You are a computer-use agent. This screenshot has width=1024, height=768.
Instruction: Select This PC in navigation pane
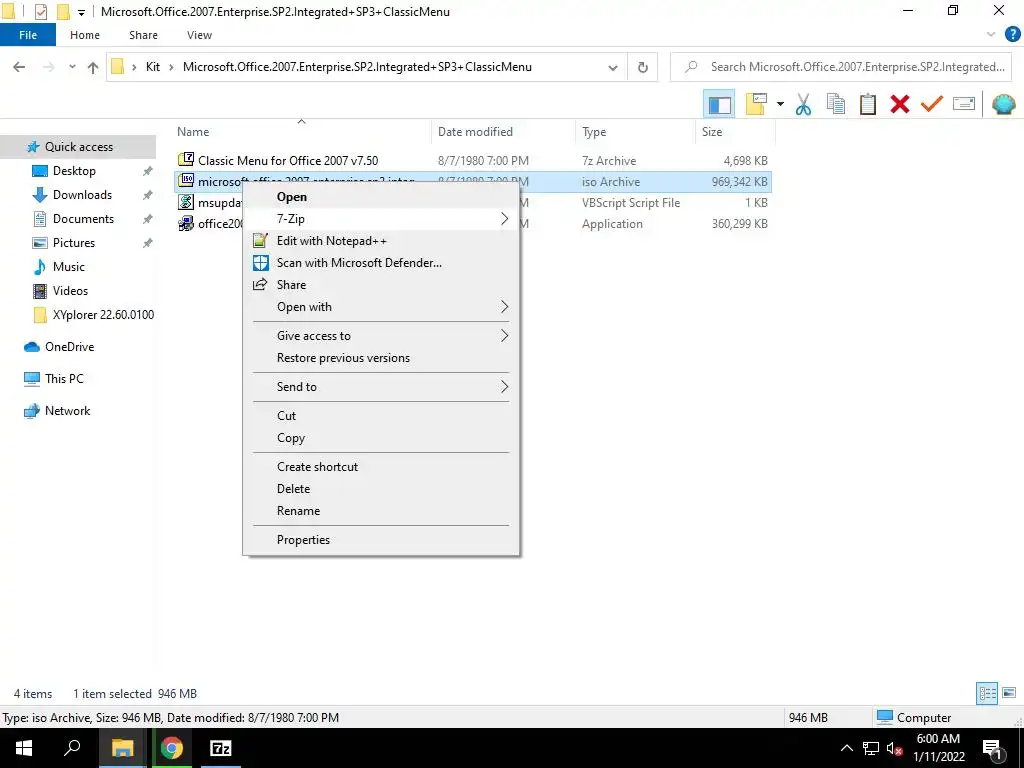64,379
